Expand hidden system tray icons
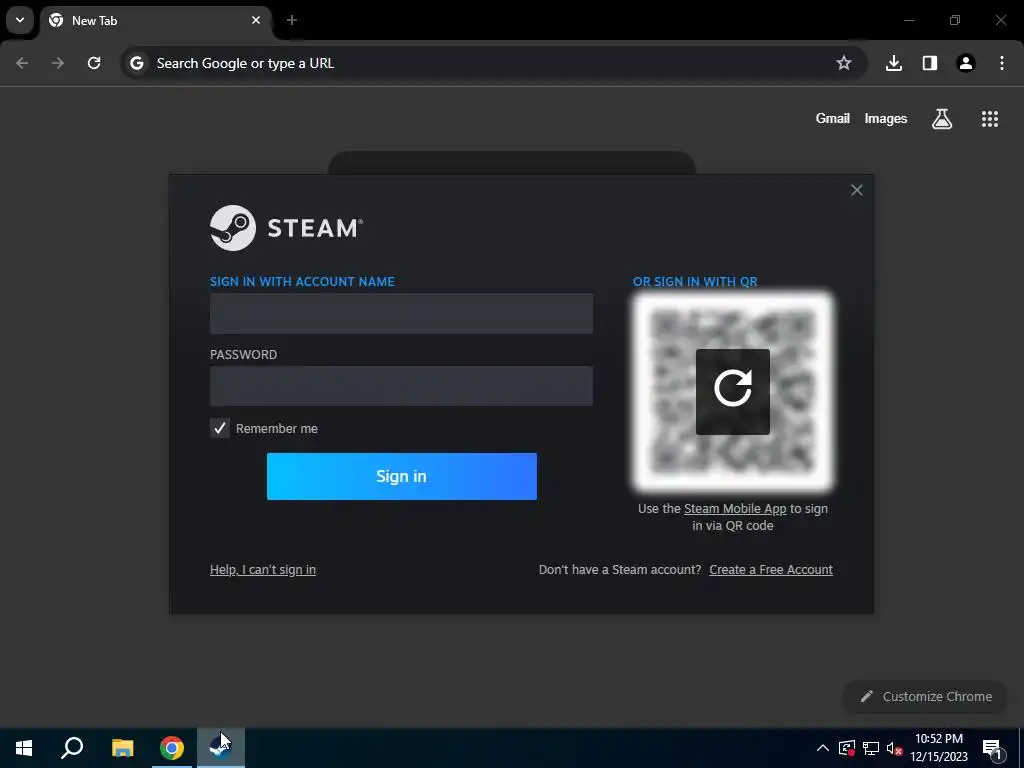Image resolution: width=1024 pixels, height=768 pixels. pyautogui.click(x=823, y=748)
